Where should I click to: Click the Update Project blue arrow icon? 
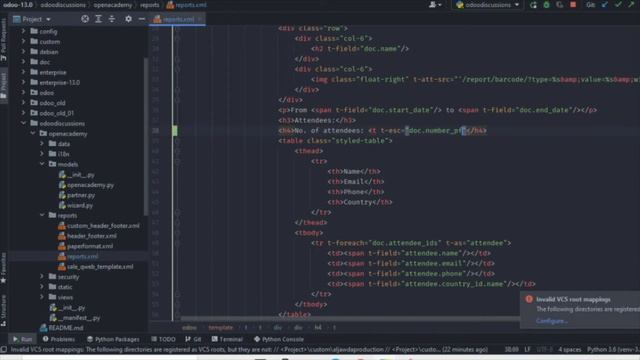point(604,5)
